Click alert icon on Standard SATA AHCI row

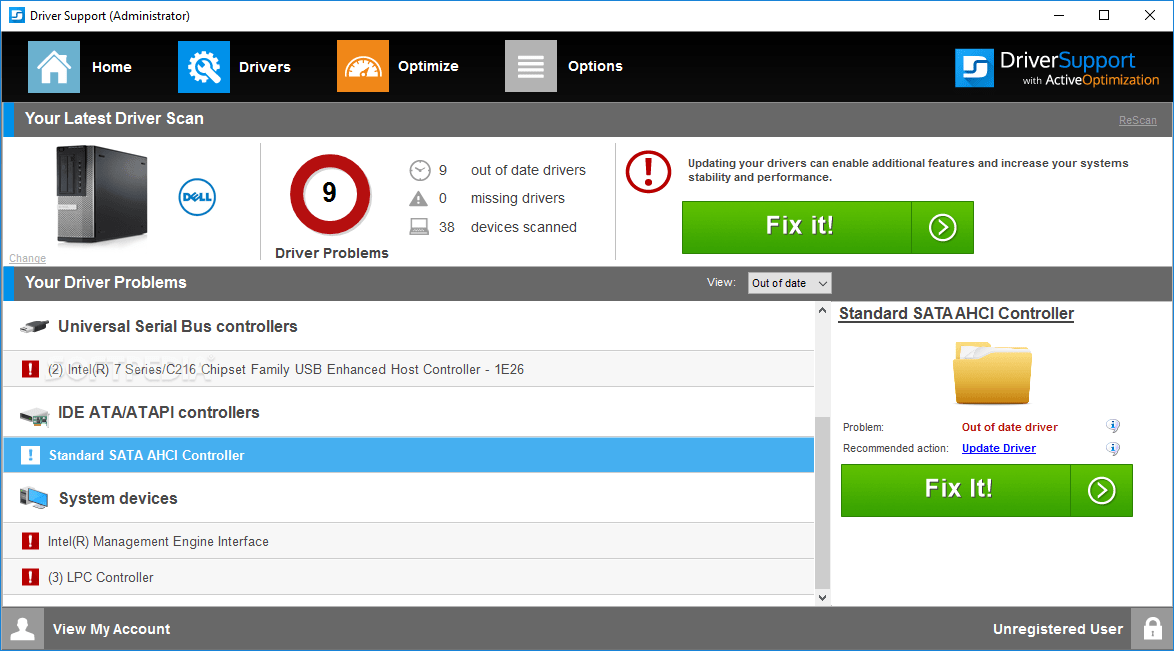[x=30, y=455]
